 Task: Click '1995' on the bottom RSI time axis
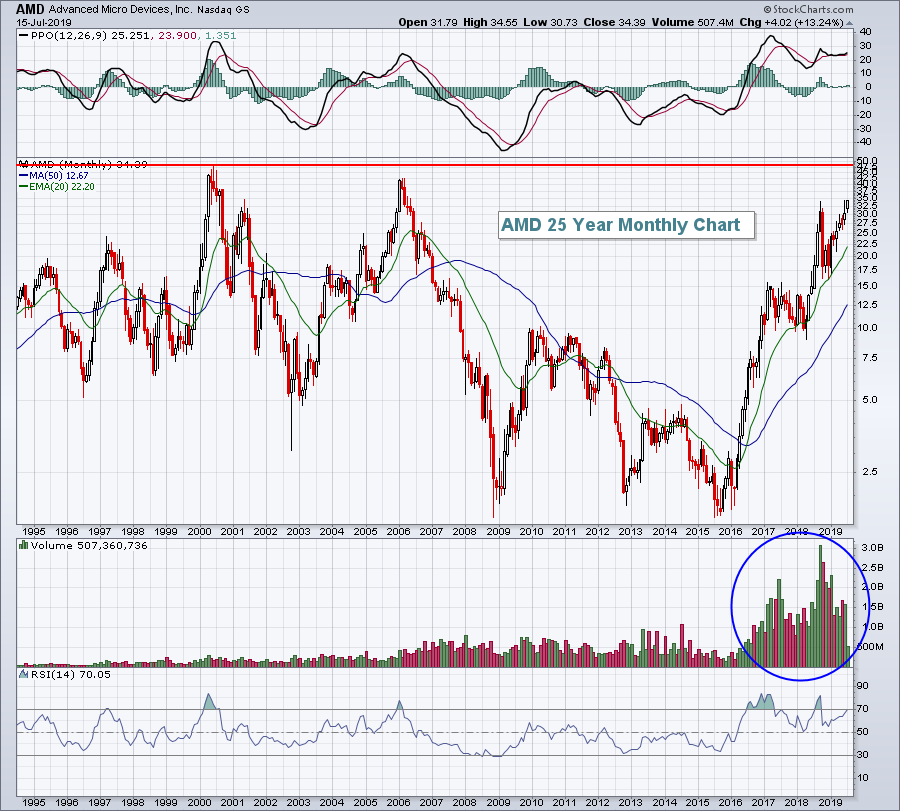pyautogui.click(x=33, y=802)
